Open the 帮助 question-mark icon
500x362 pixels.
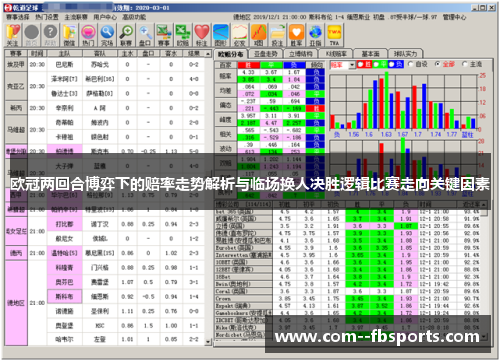click(x=50, y=35)
